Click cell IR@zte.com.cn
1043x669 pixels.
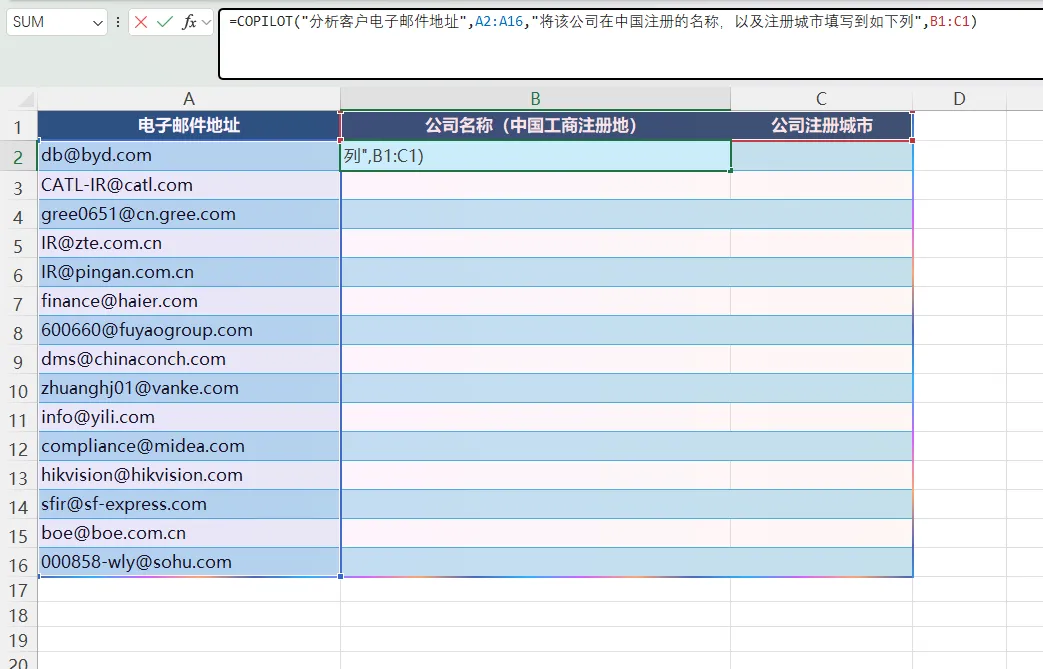189,243
